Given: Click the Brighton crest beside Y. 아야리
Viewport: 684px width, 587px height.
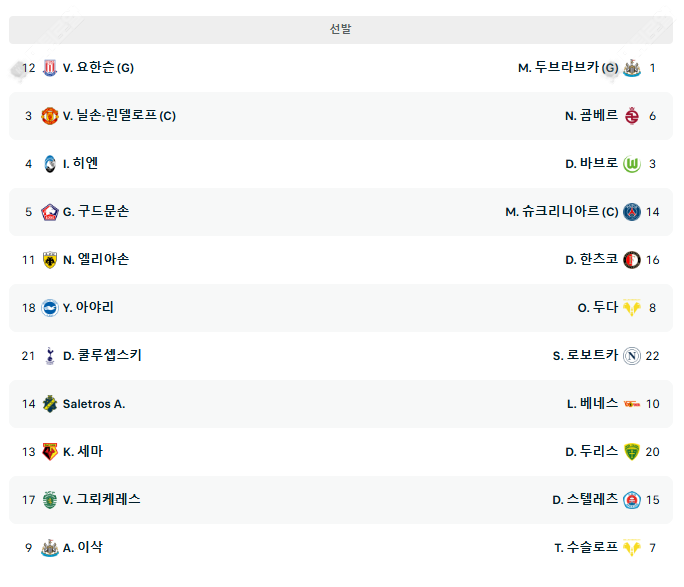Looking at the screenshot, I should coord(50,308).
